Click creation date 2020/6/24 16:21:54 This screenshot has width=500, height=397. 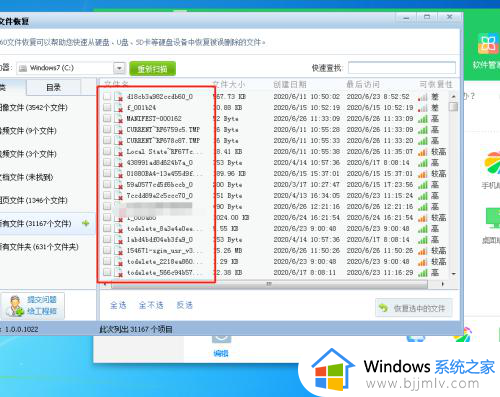(x=306, y=218)
